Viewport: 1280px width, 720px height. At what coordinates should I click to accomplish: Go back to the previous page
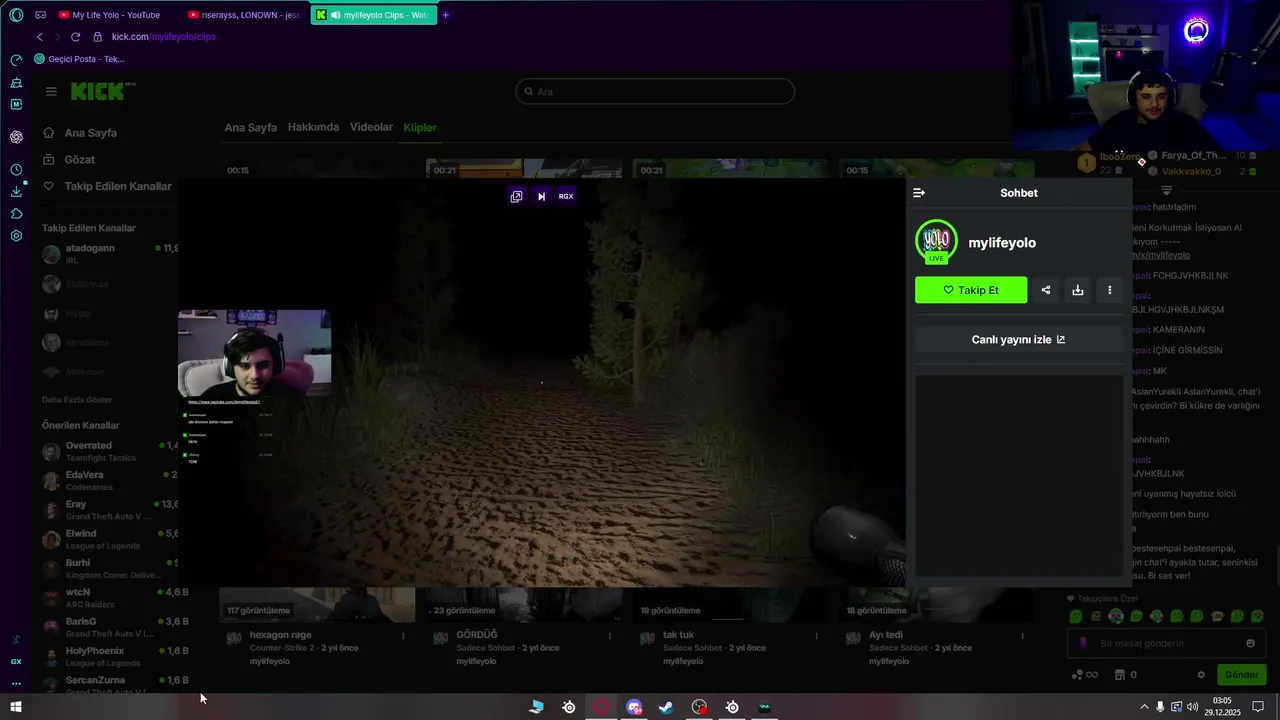(40, 37)
